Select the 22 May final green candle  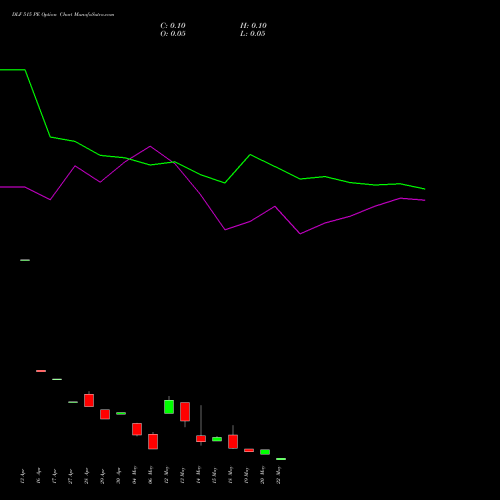[281, 459]
